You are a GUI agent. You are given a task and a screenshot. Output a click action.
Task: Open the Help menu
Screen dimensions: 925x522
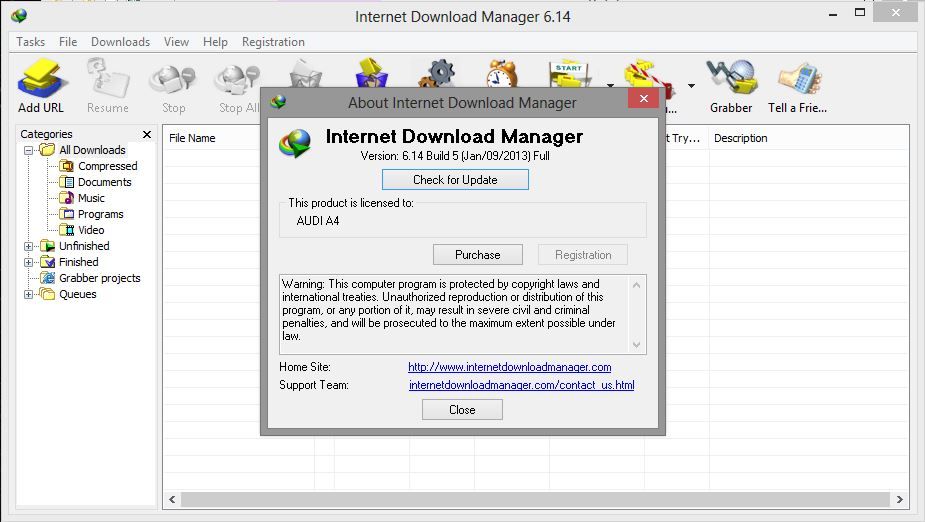(215, 42)
